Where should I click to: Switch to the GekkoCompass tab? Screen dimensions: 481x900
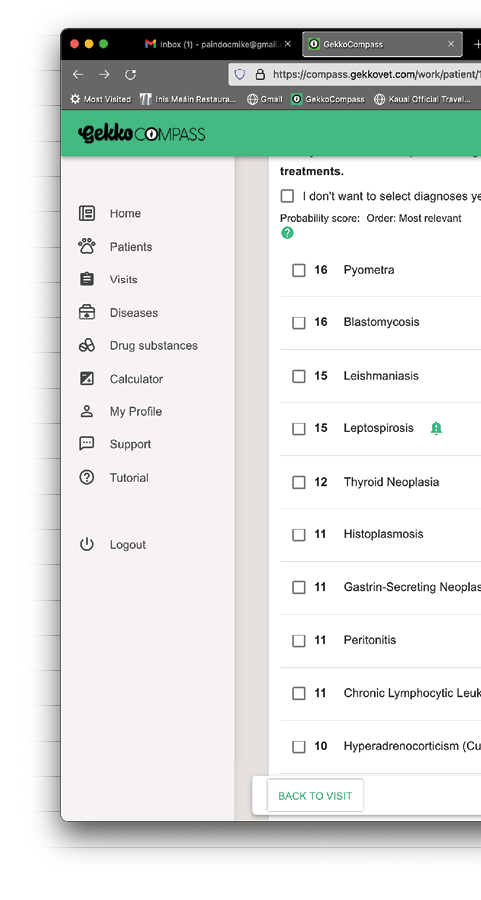pos(382,44)
